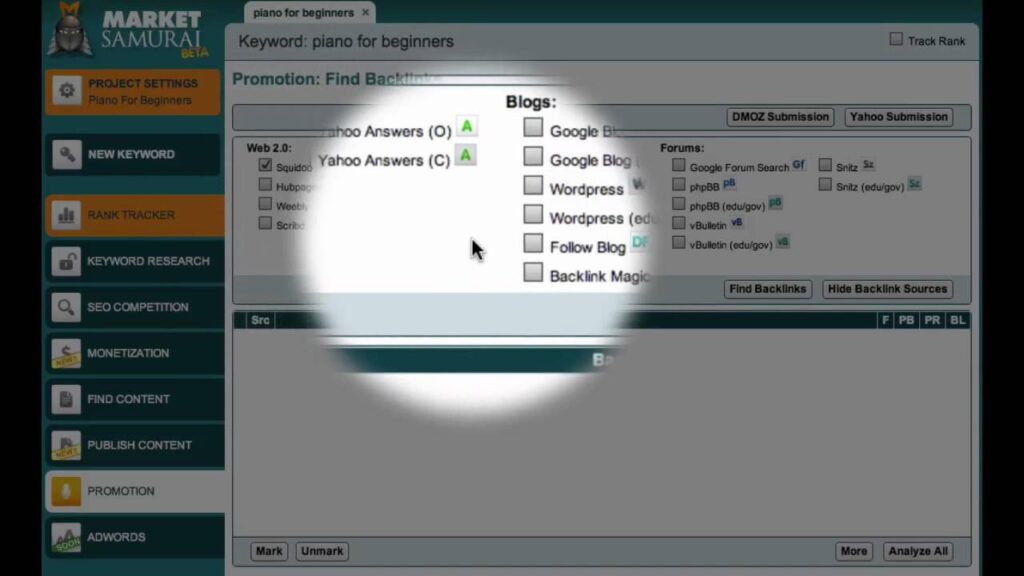Image resolution: width=1024 pixels, height=576 pixels.
Task: Click green A icon beside Yahoo Answers (C)
Action: tap(466, 155)
